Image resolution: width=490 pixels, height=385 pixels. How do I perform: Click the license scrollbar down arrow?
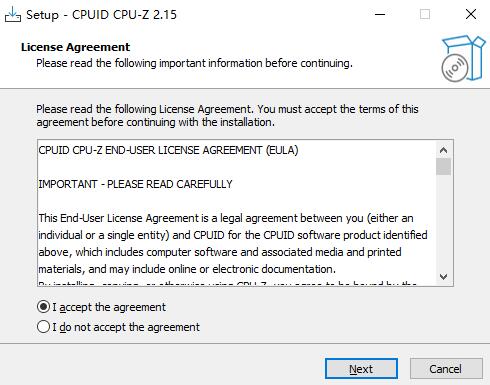click(x=443, y=276)
